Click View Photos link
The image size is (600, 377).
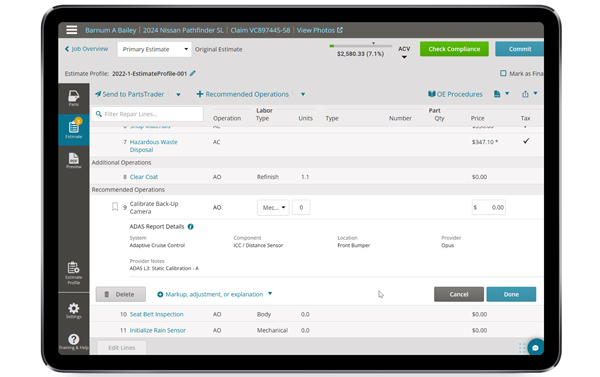click(316, 30)
